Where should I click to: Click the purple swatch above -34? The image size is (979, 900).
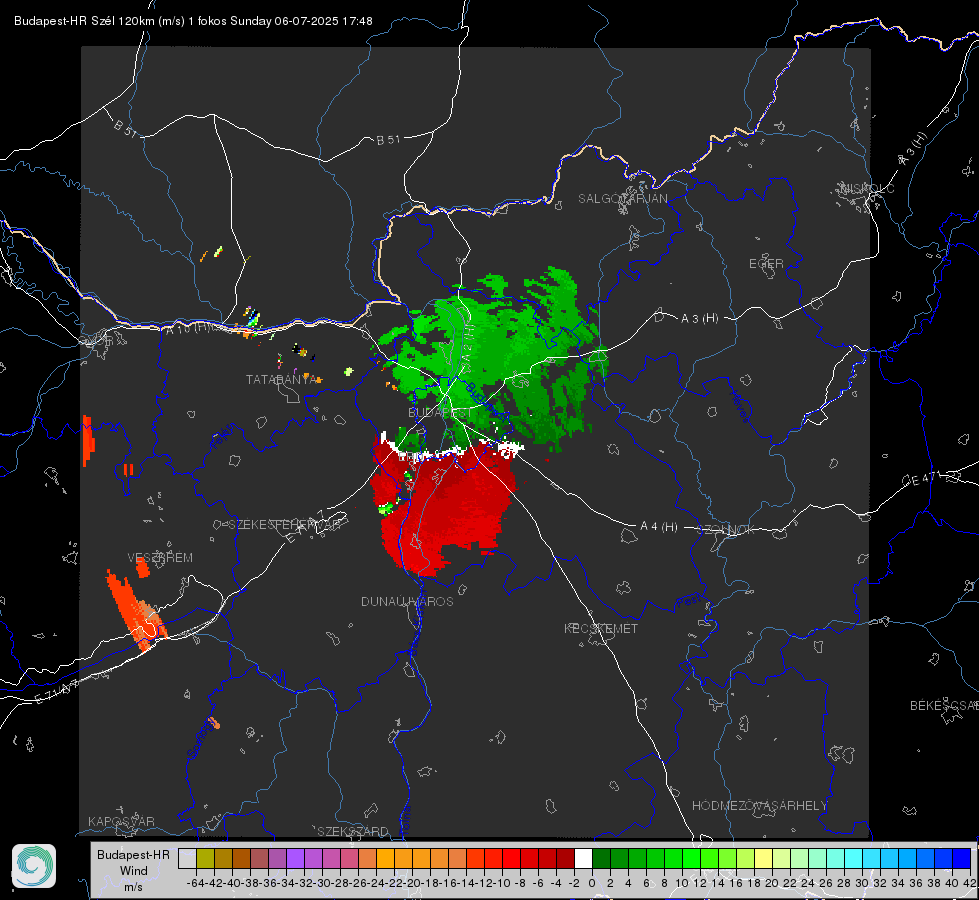[x=295, y=858]
